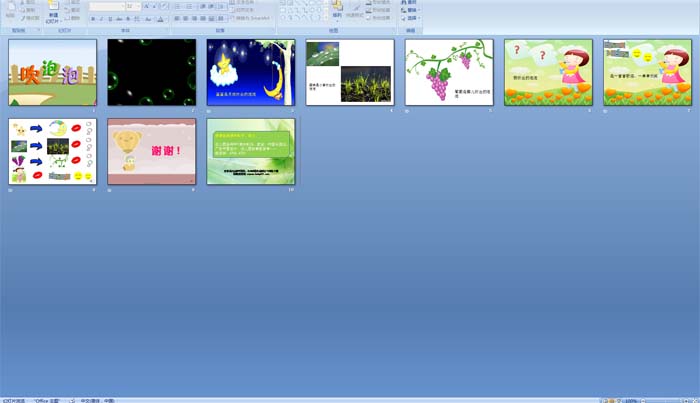
Task: Toggle Align Text Right
Action: point(194,18)
